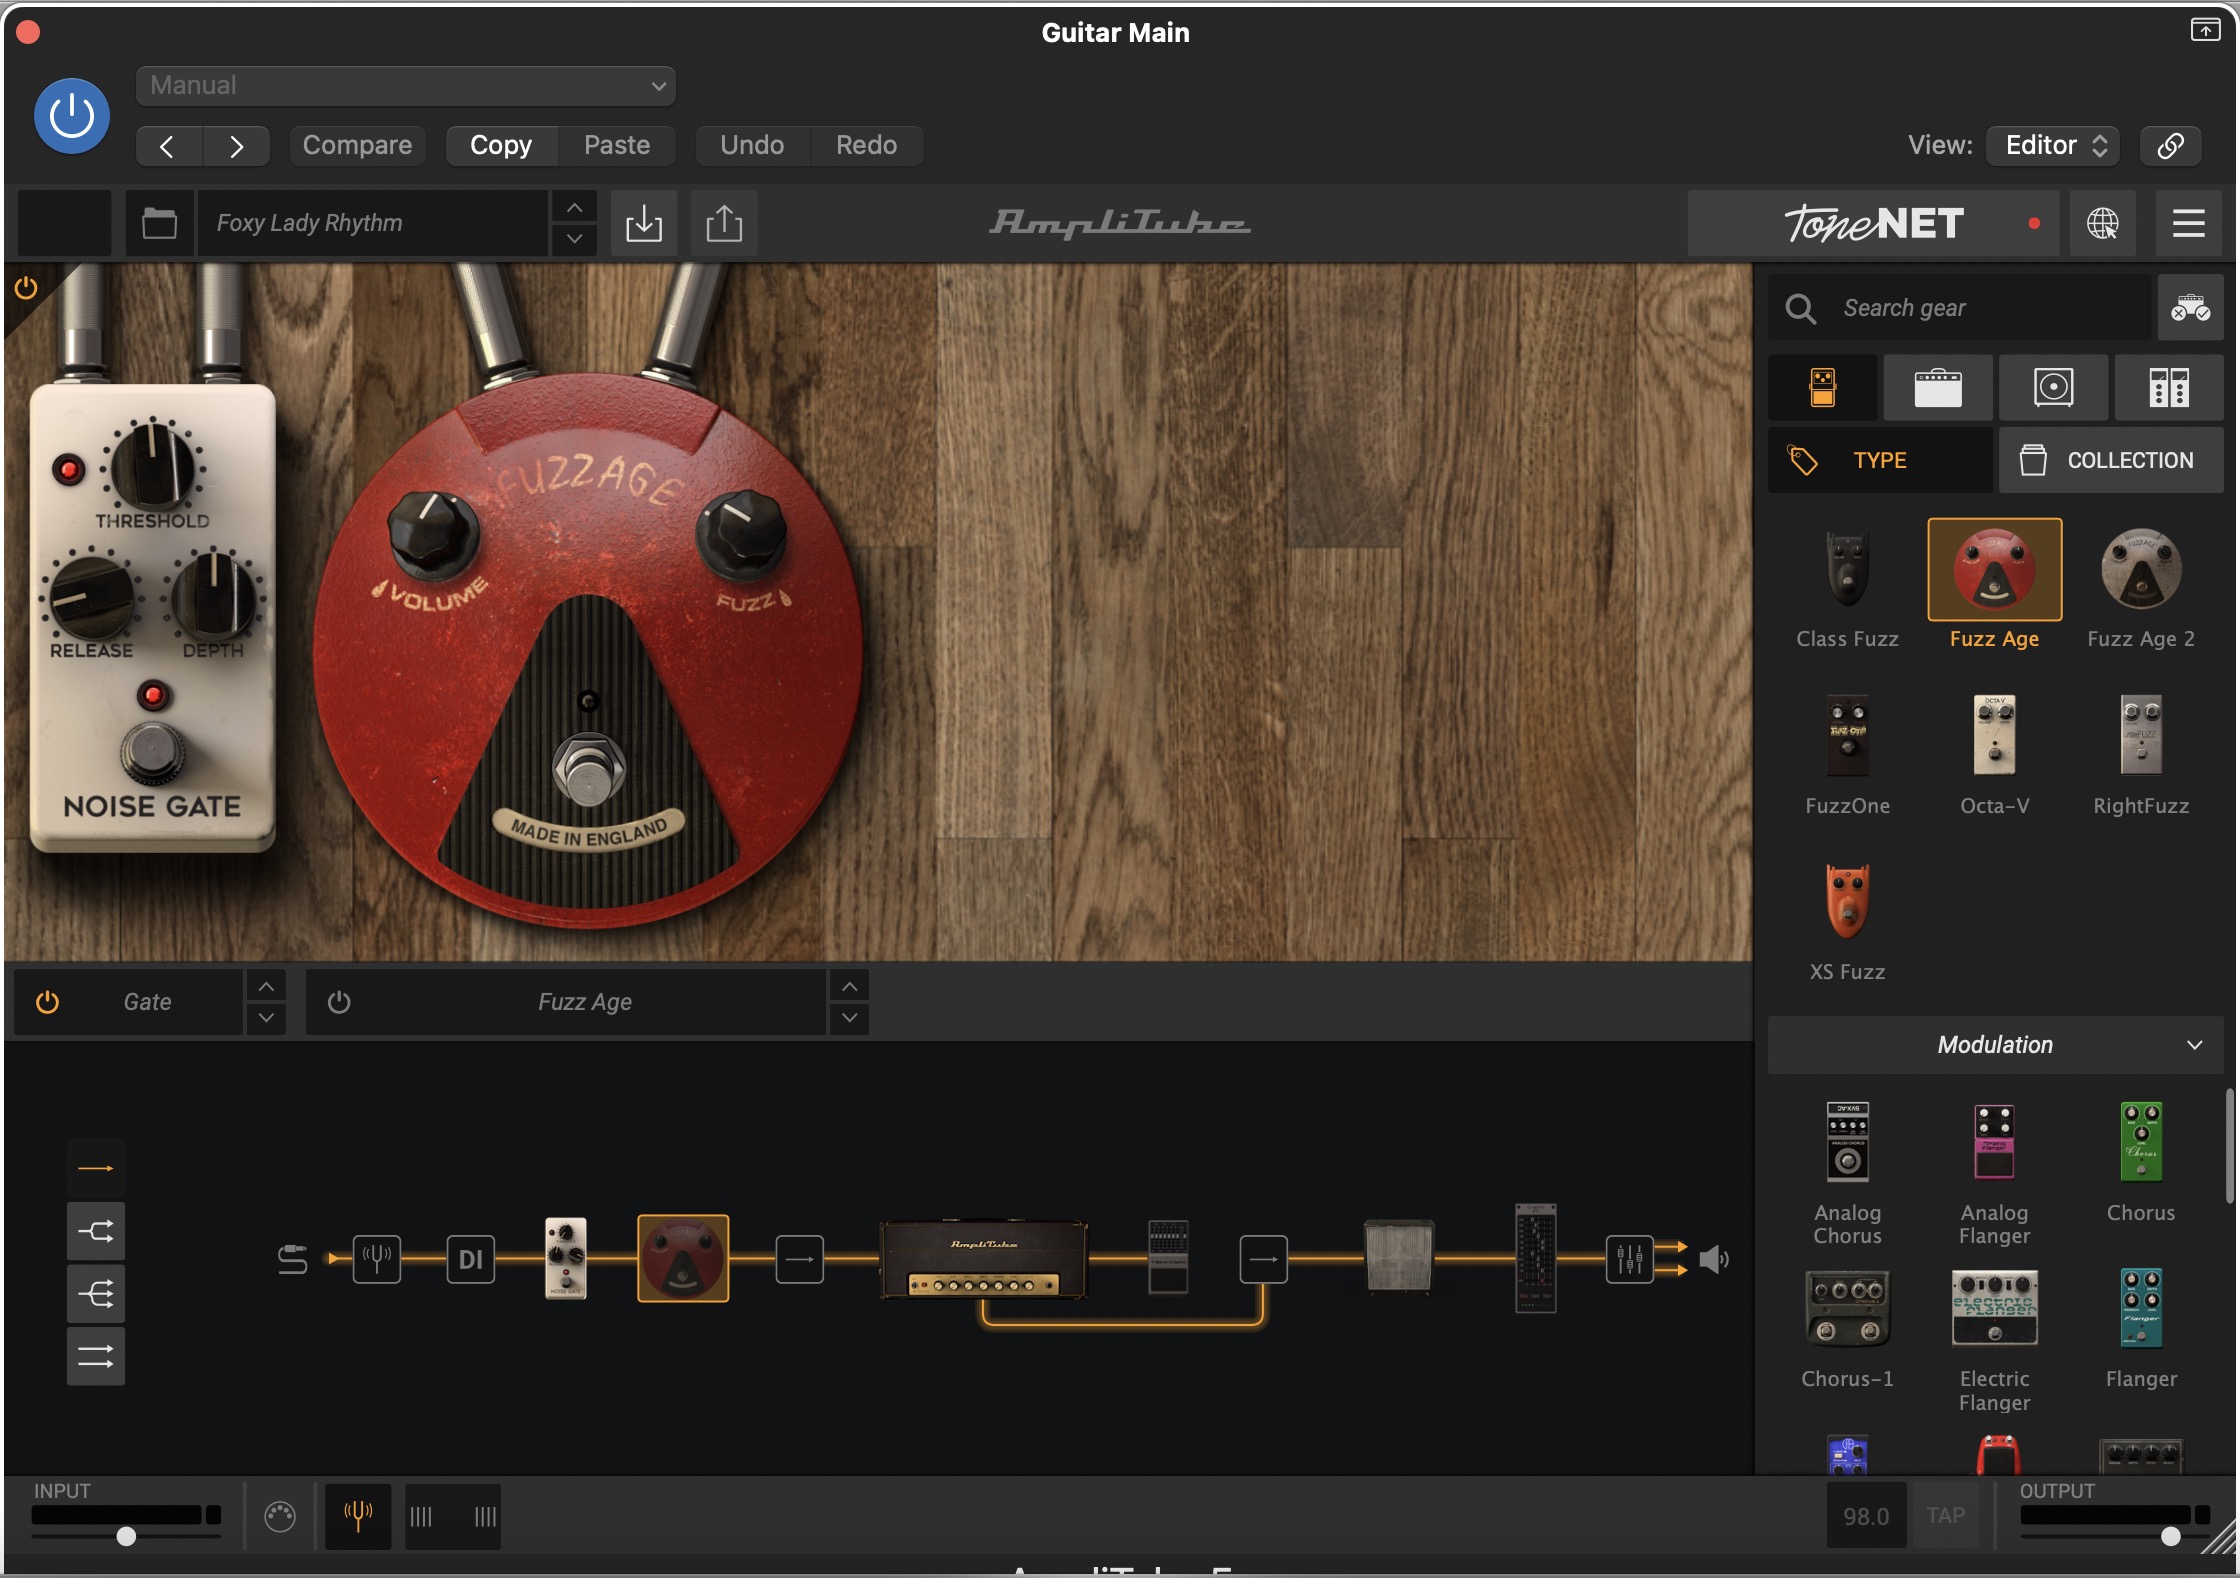The image size is (2240, 1578).
Task: Click the Foxy Lady Rhythm preset name
Action: 372,223
